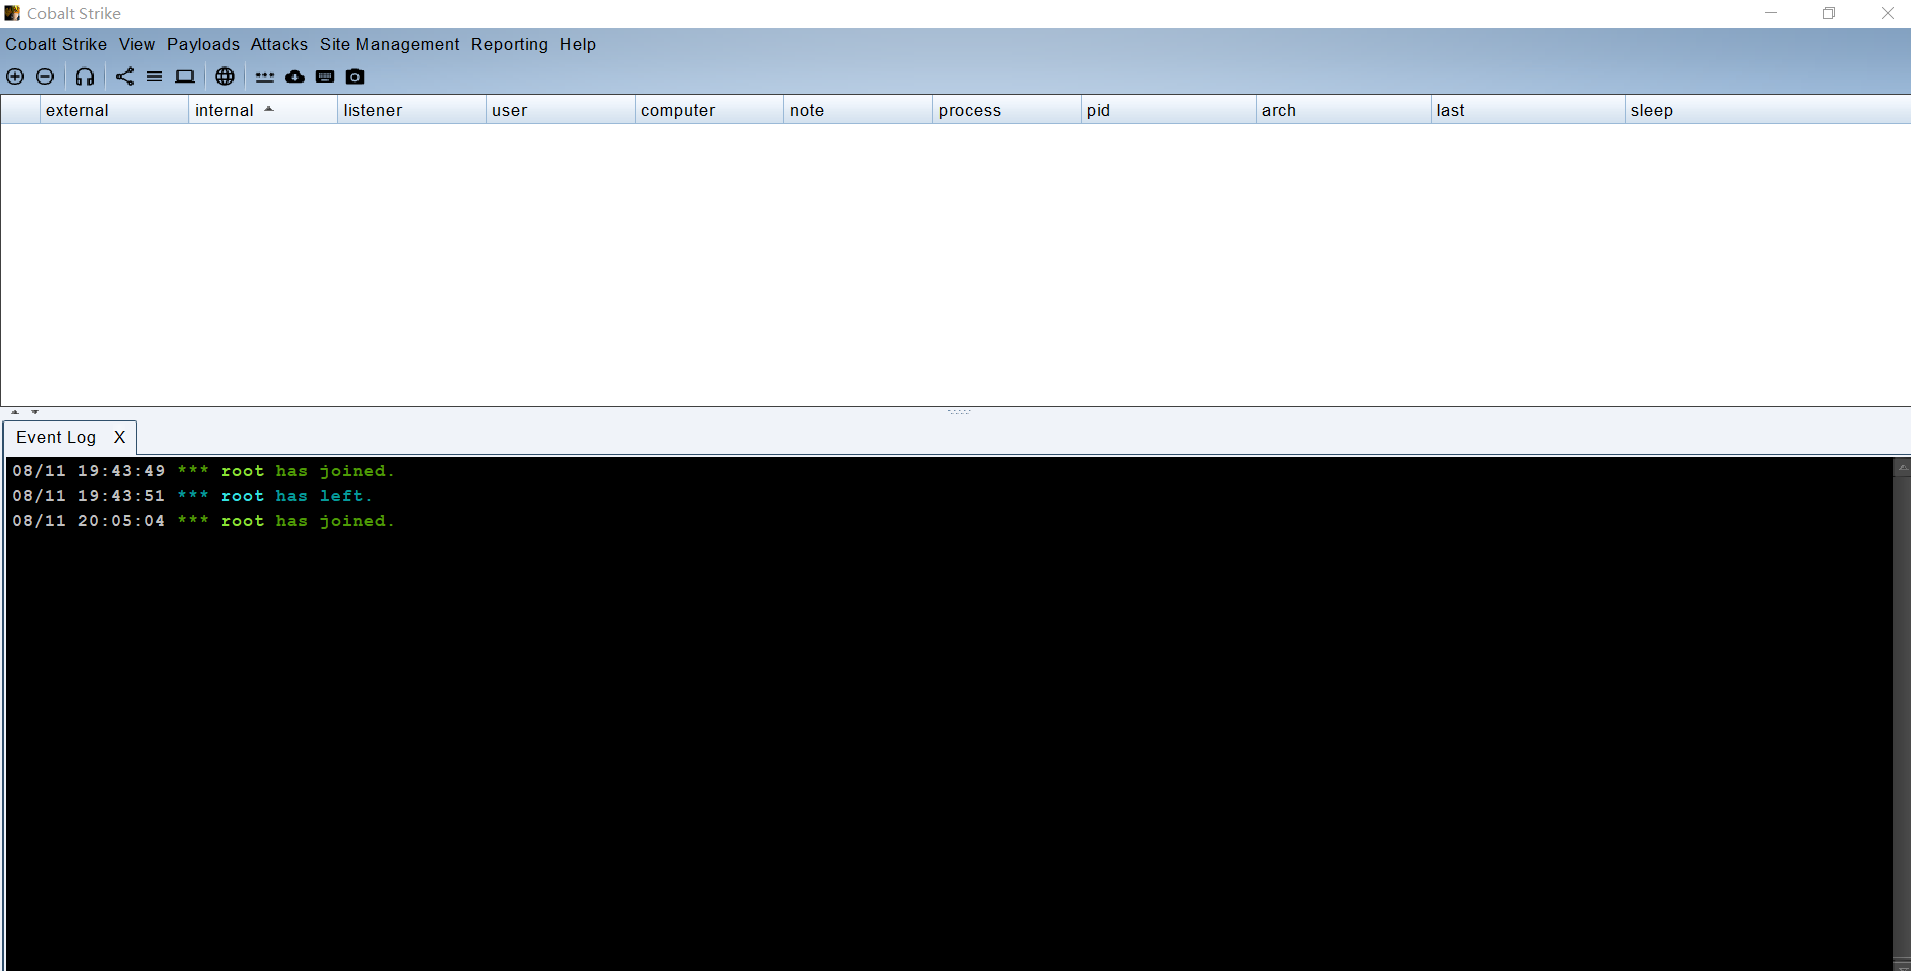The height and width of the screenshot is (971, 1911).
Task: Click the connect (plus circle) toolbar icon
Action: [x=15, y=77]
